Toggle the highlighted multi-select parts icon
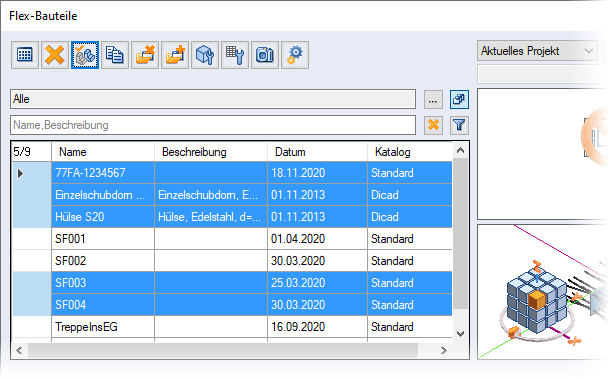Screen dimensions: 610x379 [x=85, y=55]
